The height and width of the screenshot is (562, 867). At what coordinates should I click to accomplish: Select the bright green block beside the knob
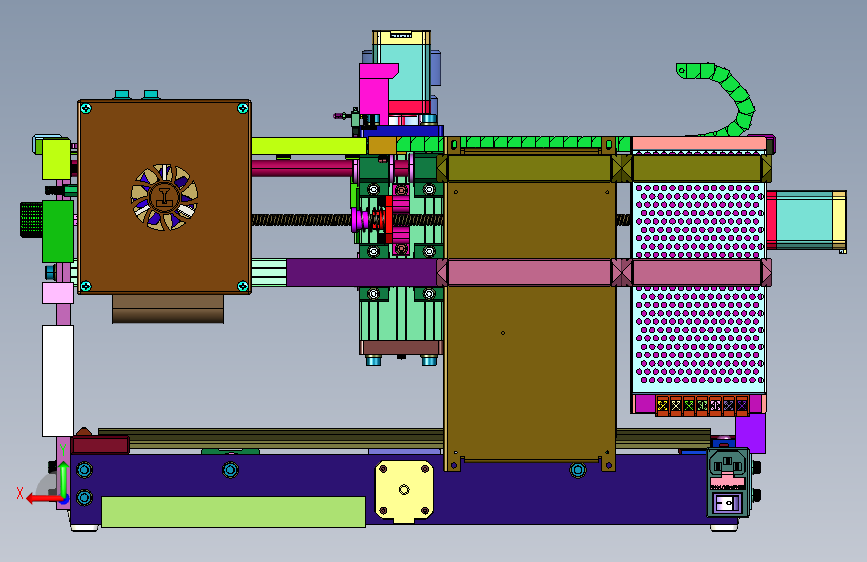pyautogui.click(x=58, y=231)
